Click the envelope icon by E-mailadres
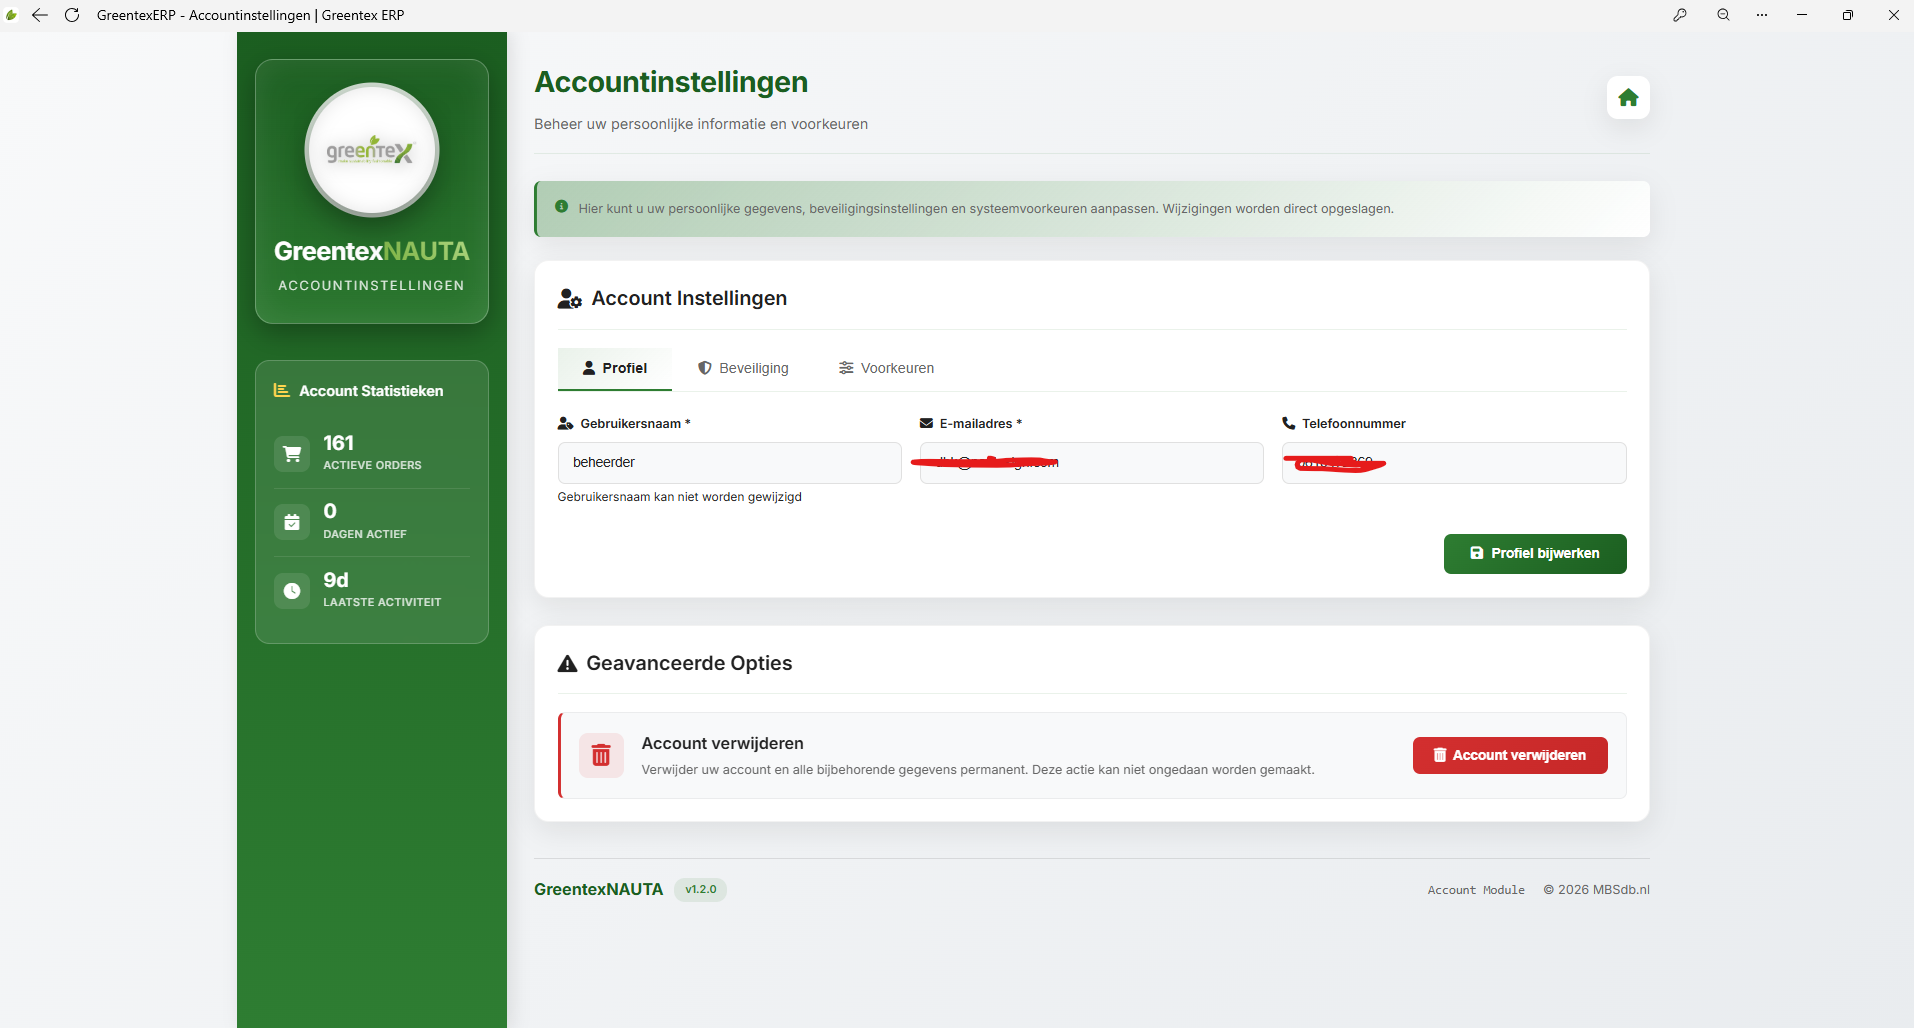Viewport: 1914px width, 1028px height. [926, 423]
